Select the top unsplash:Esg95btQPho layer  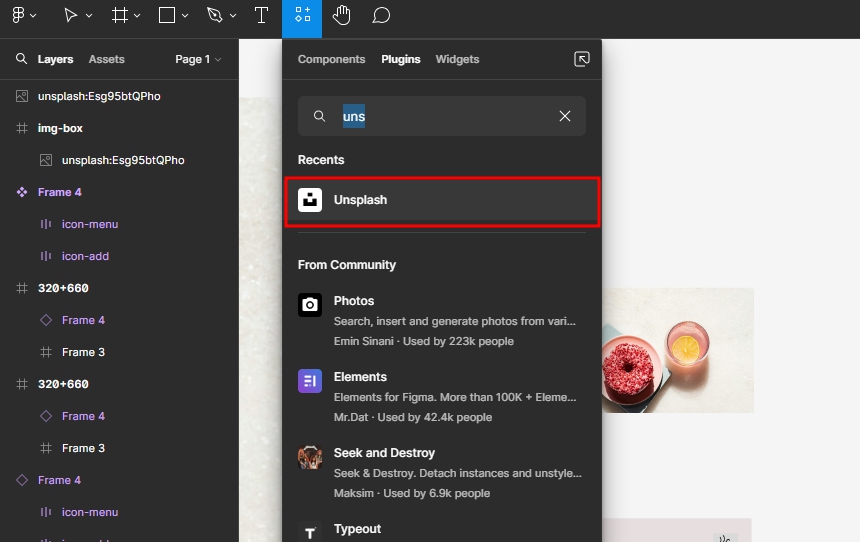point(120,96)
